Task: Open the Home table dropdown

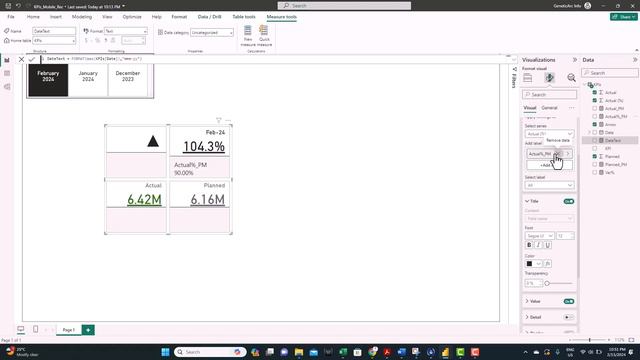Action: click(54, 40)
